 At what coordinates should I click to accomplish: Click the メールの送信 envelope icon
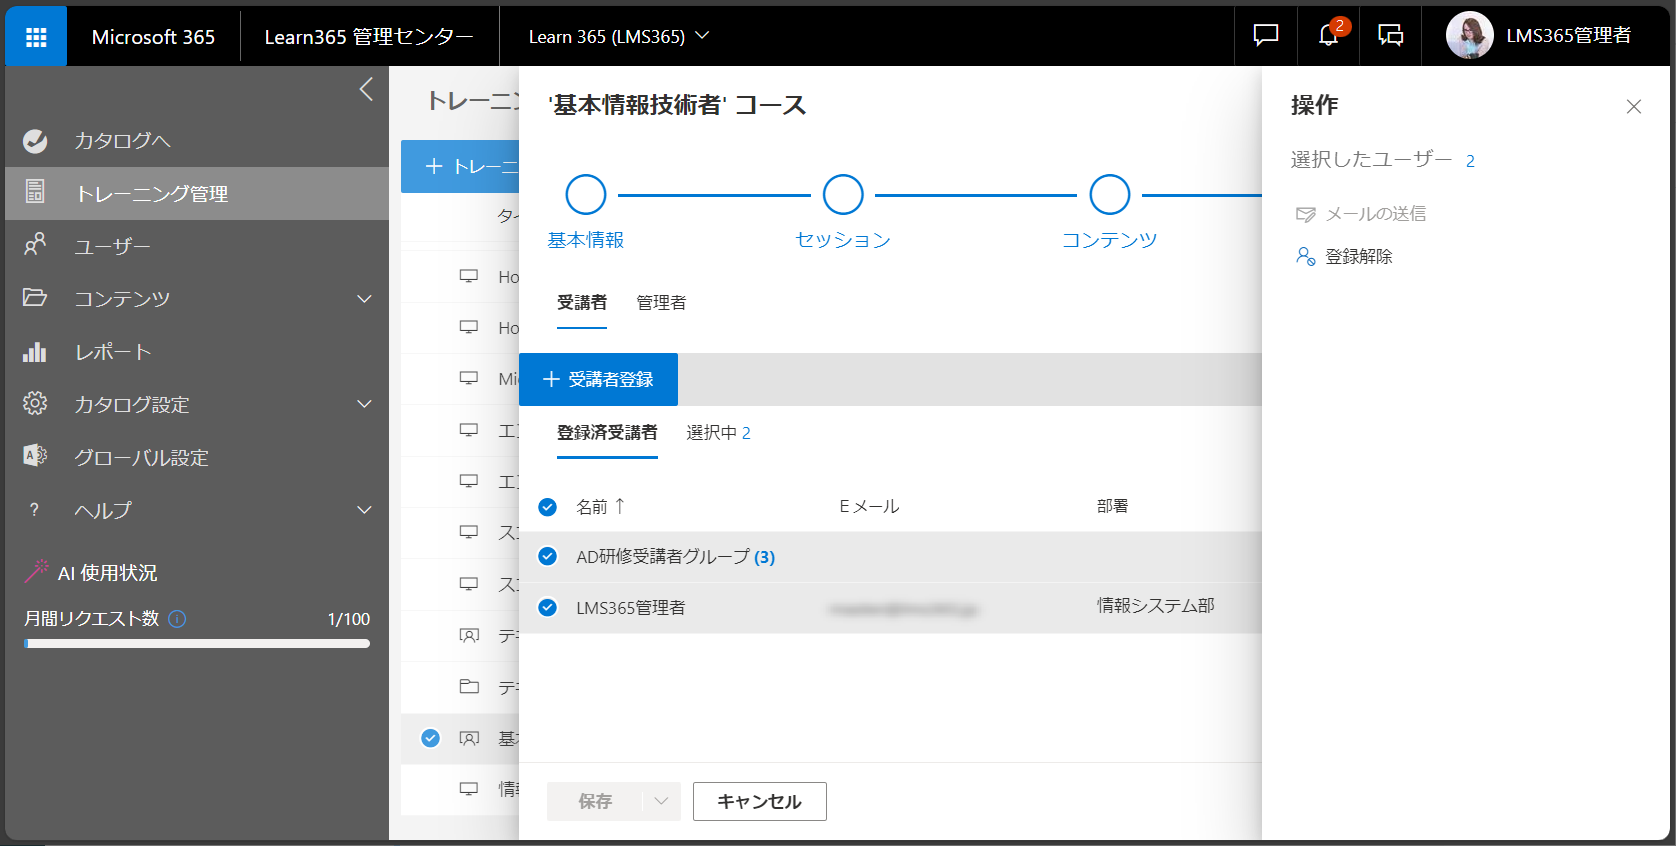[x=1305, y=214]
